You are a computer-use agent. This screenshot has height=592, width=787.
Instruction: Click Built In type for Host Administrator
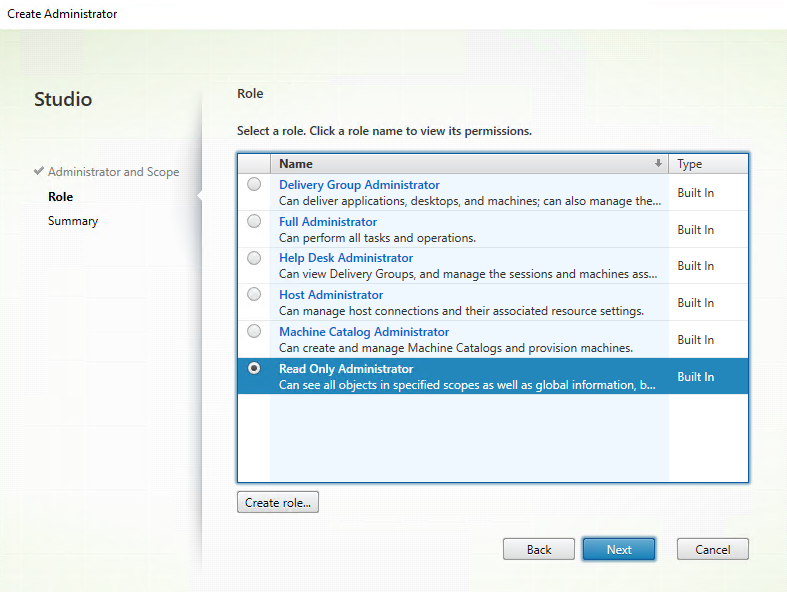click(695, 303)
